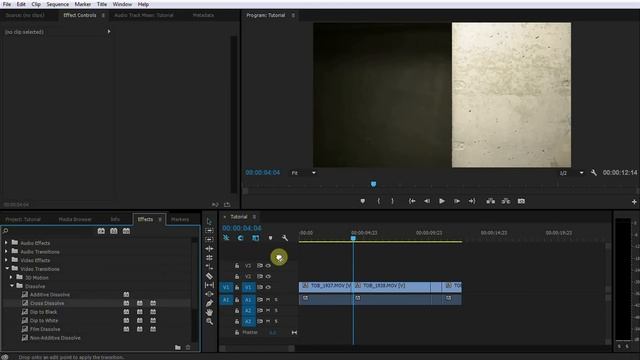Viewport: 640px width, 360px height.
Task: Expand the Audio Transitions folder
Action: pyautogui.click(x=6, y=251)
